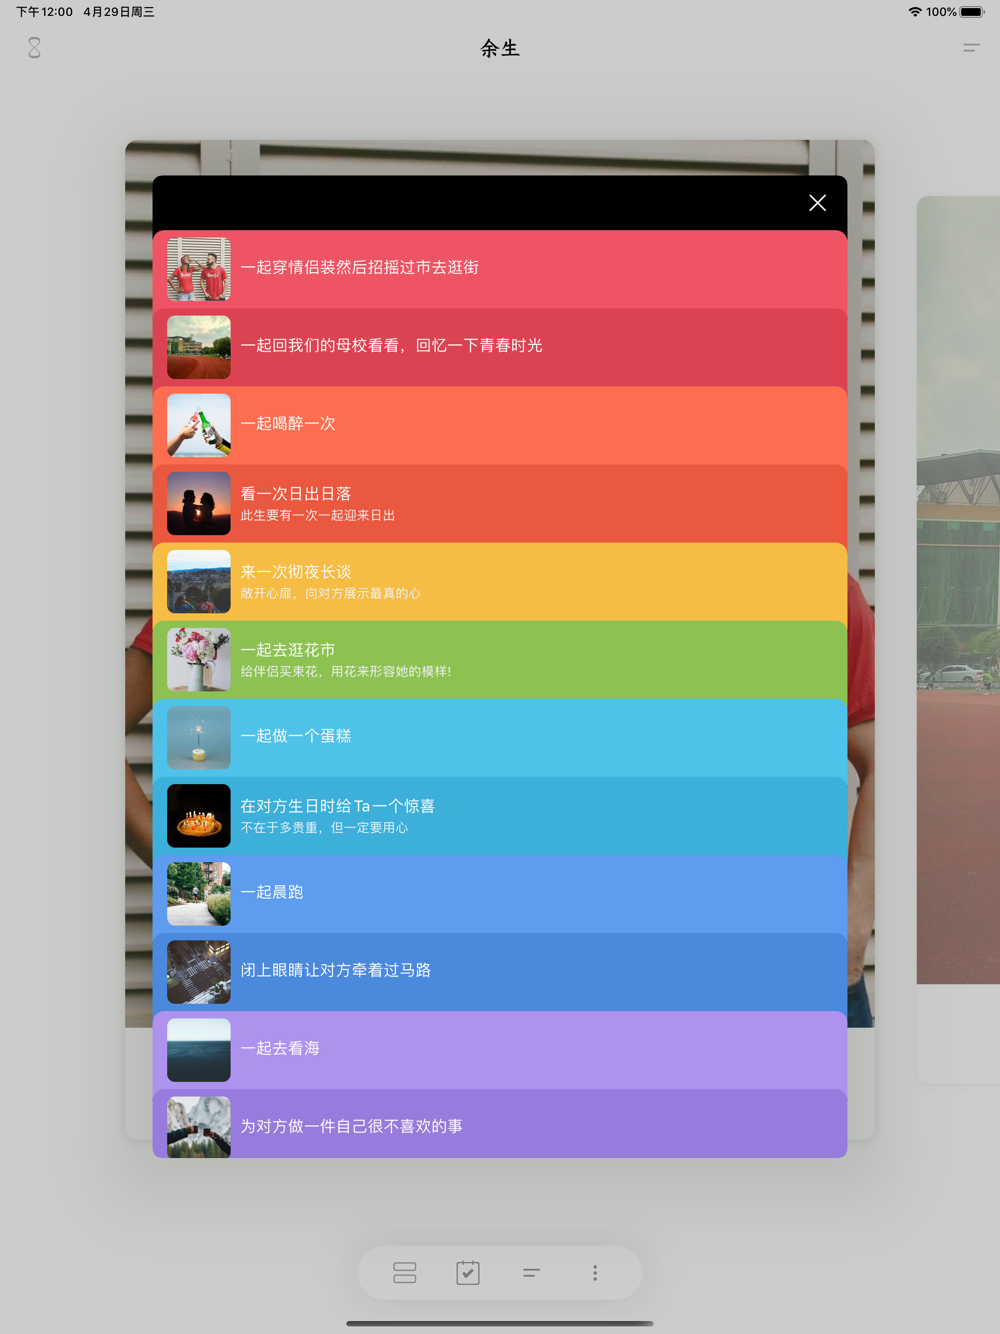Select '为对方做一件自己很不喜欢的事' item
Image resolution: width=1000 pixels, height=1334 pixels.
tap(500, 1124)
